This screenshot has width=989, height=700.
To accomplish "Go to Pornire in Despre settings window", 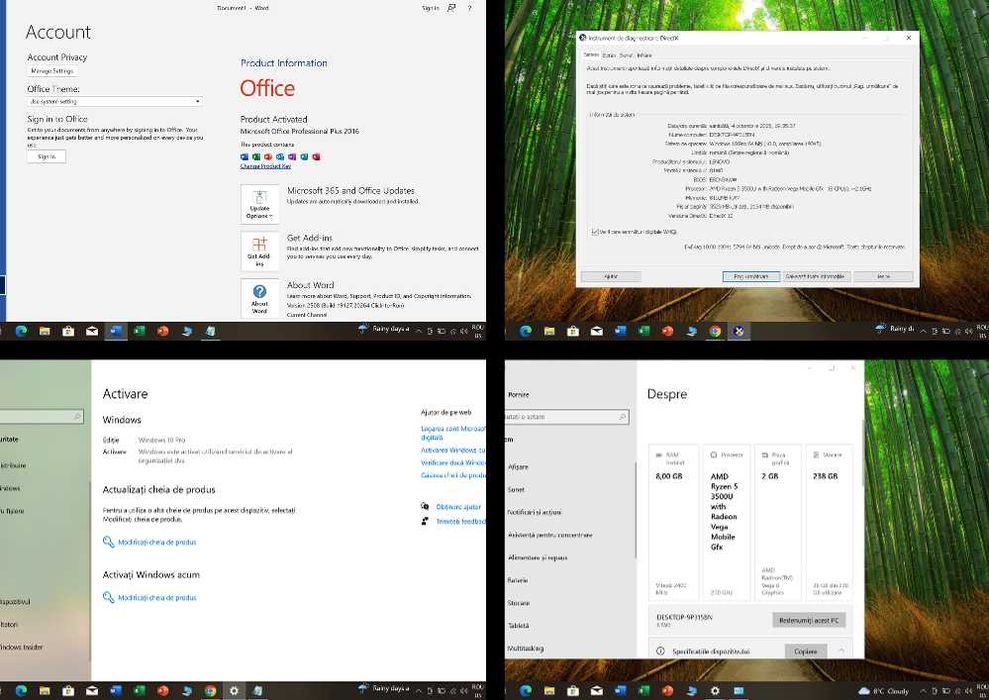I will coord(518,395).
